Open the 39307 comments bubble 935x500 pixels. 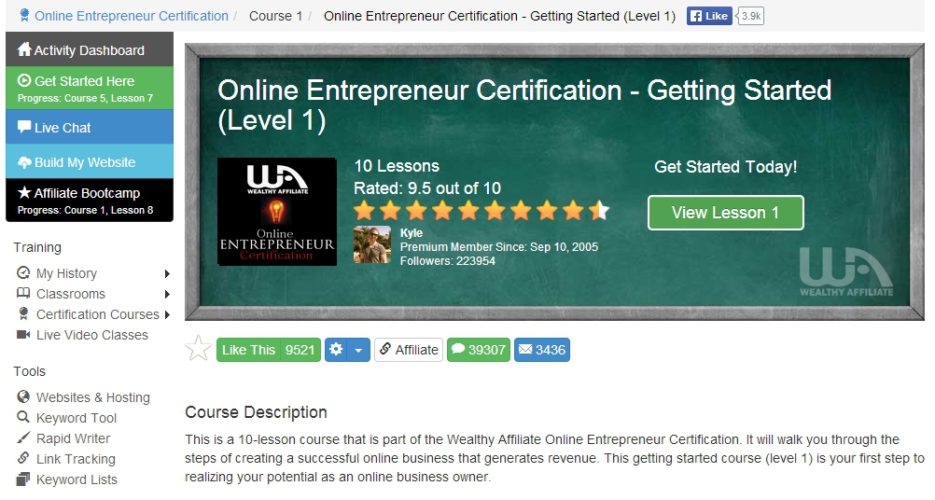point(479,350)
